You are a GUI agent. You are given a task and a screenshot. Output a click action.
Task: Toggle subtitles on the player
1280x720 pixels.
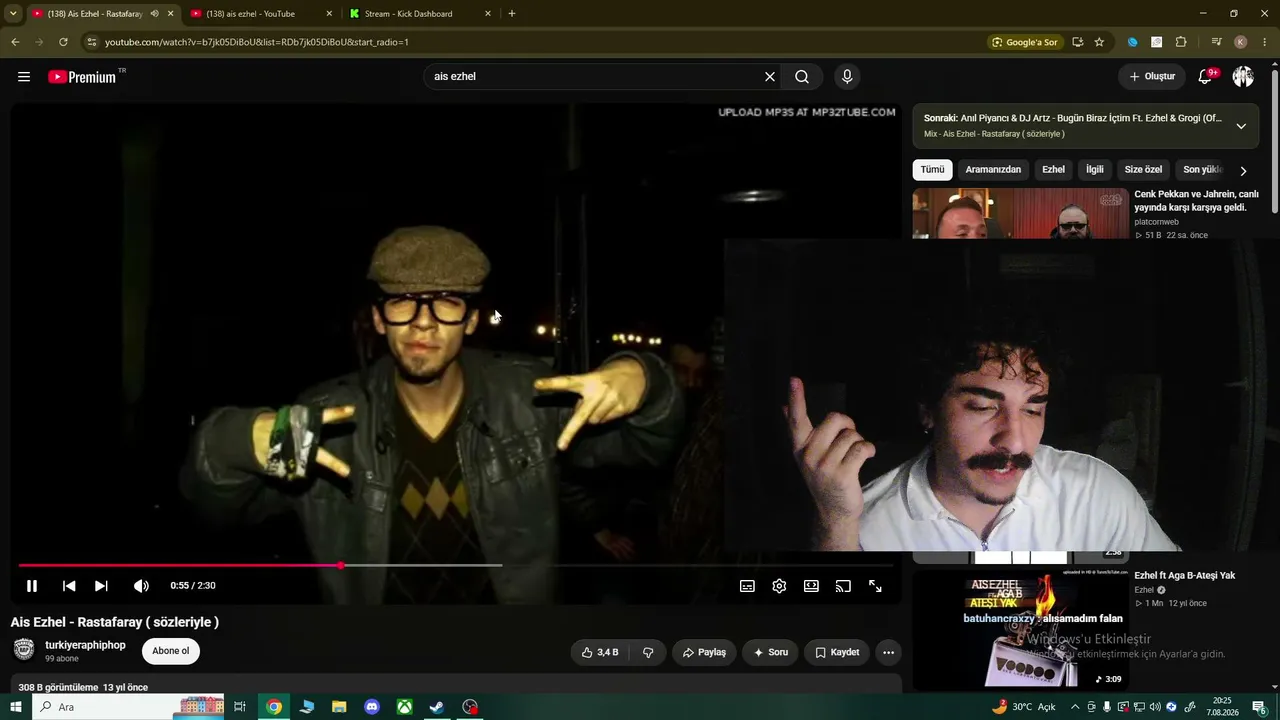point(747,586)
